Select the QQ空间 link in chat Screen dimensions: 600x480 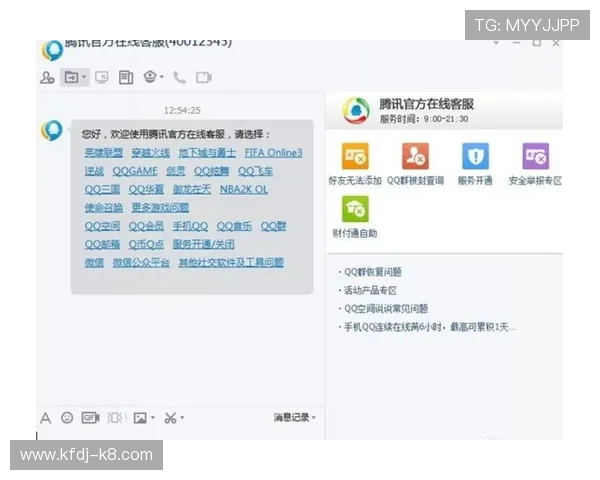coord(102,226)
